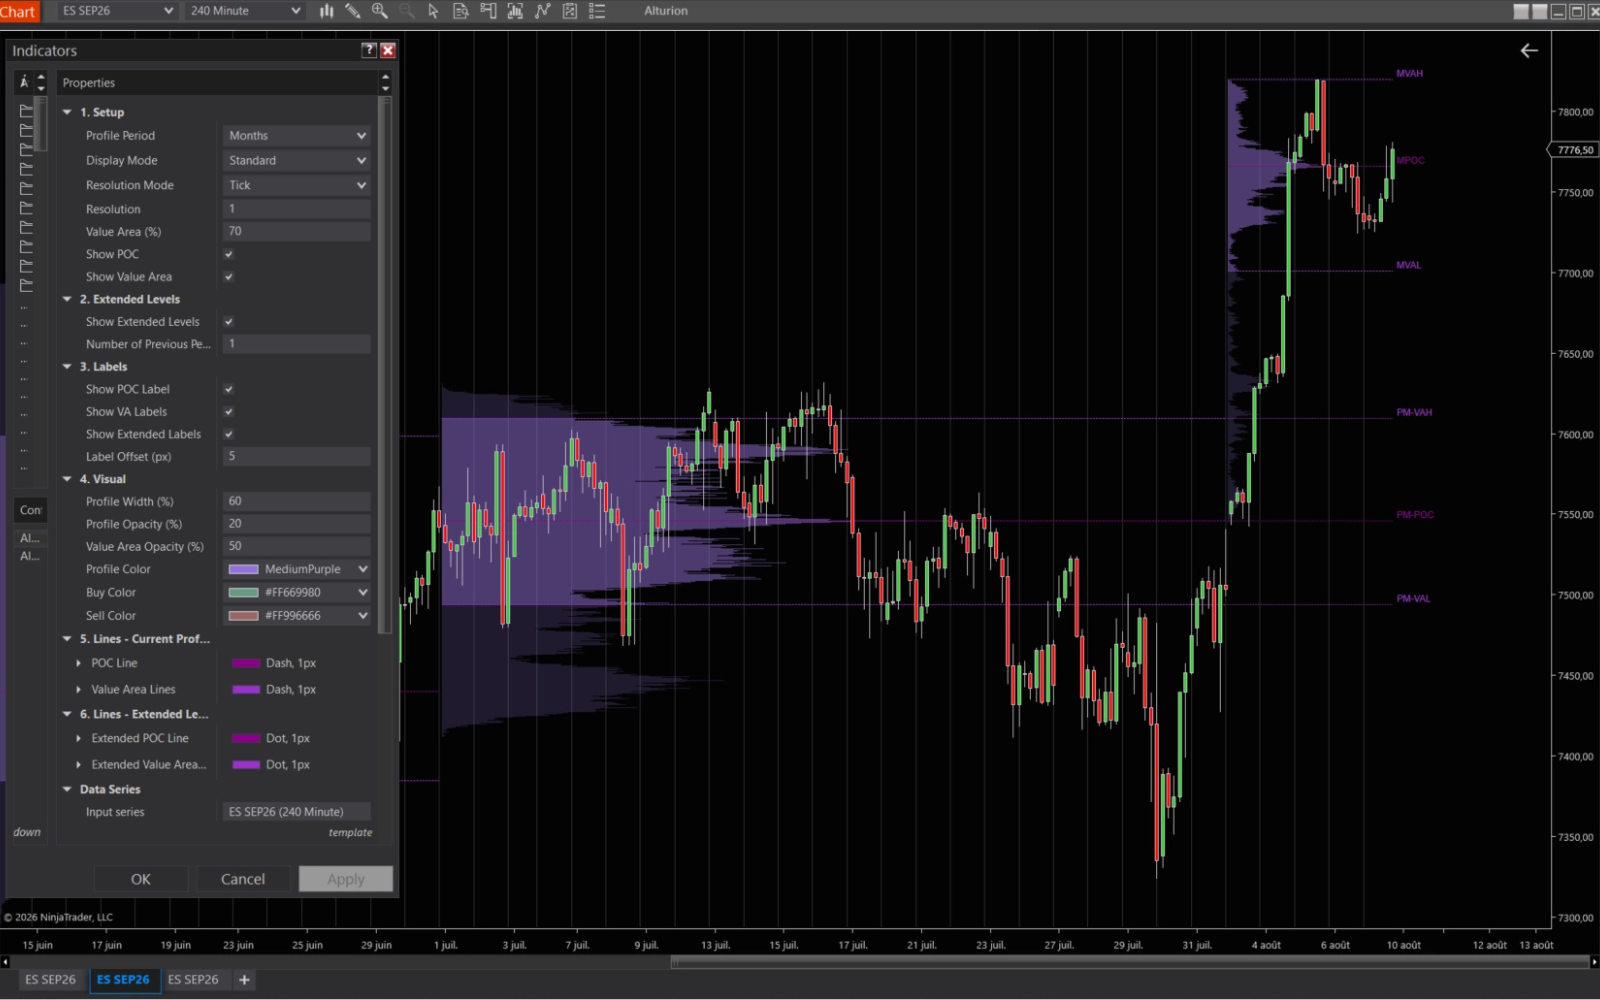Click the template link
This screenshot has width=1600, height=1000.
coord(350,833)
